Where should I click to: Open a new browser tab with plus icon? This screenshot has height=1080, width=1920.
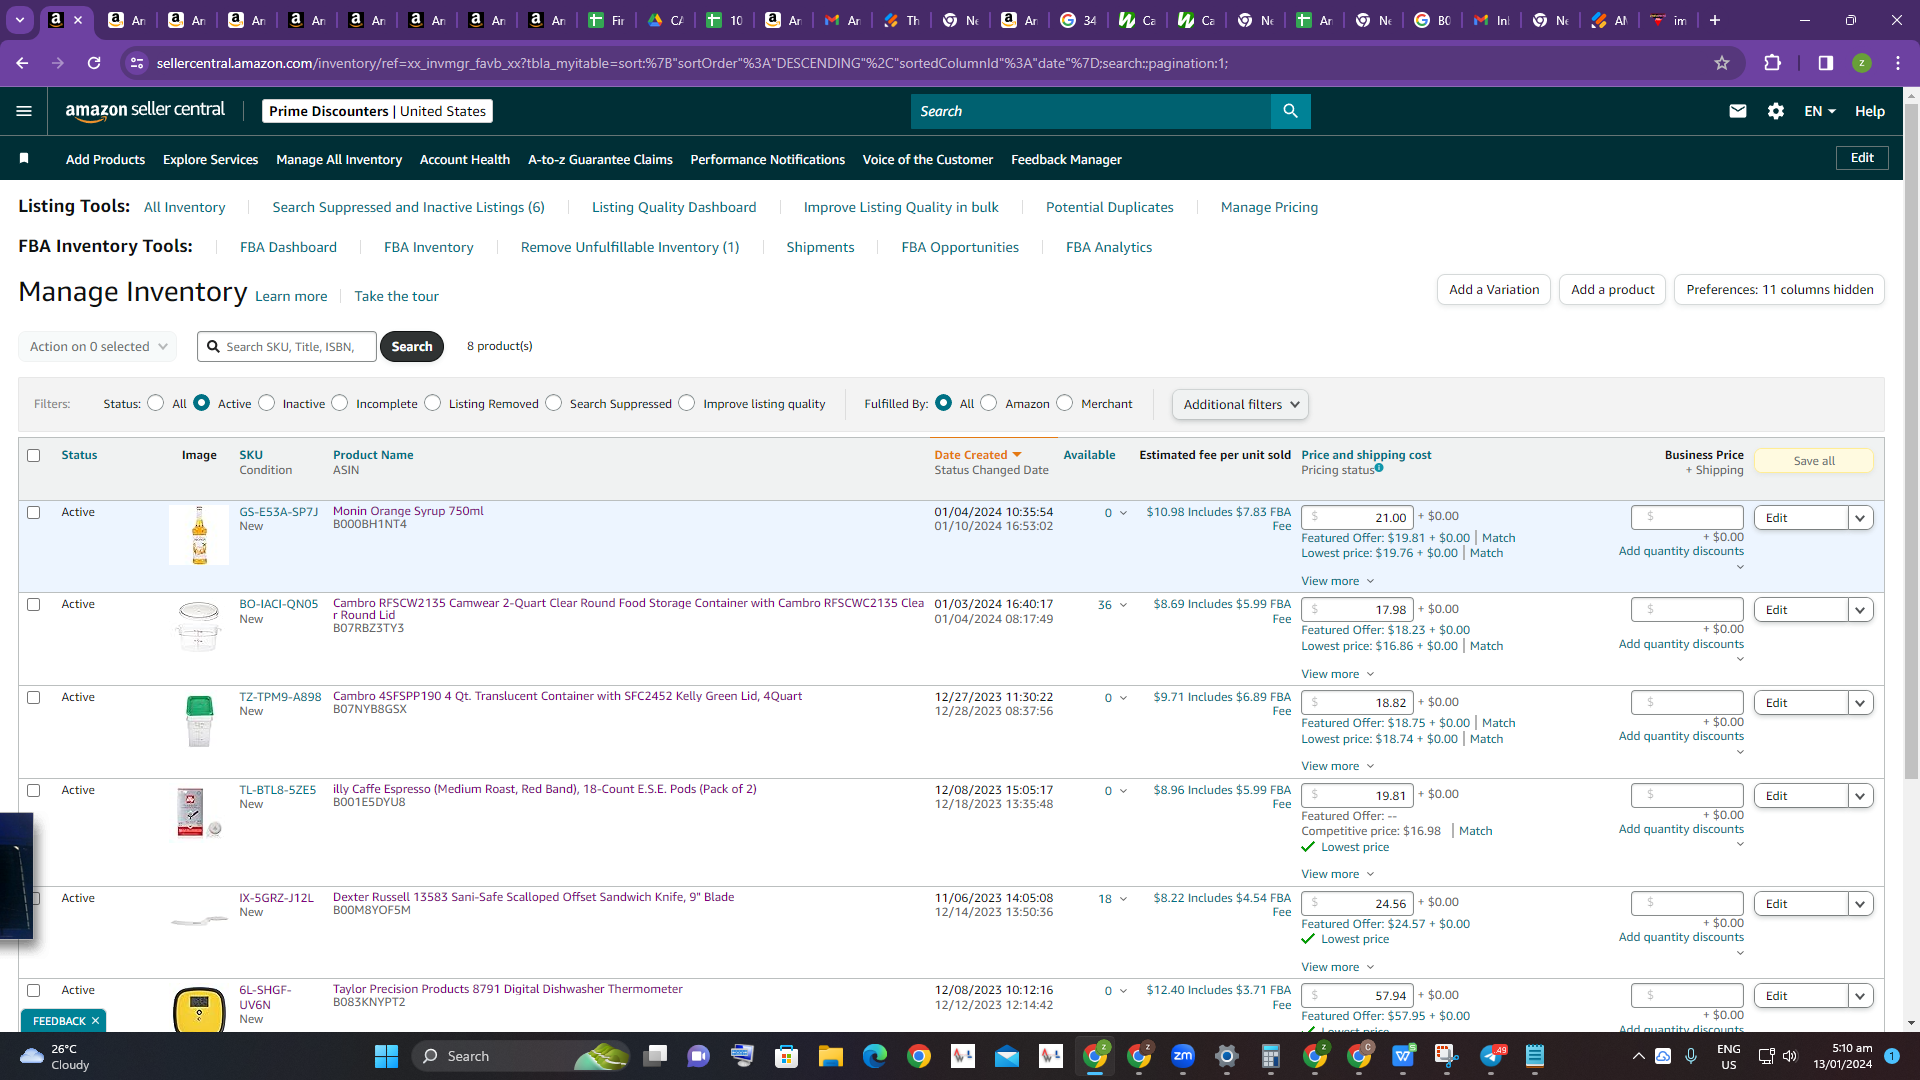tap(1715, 20)
